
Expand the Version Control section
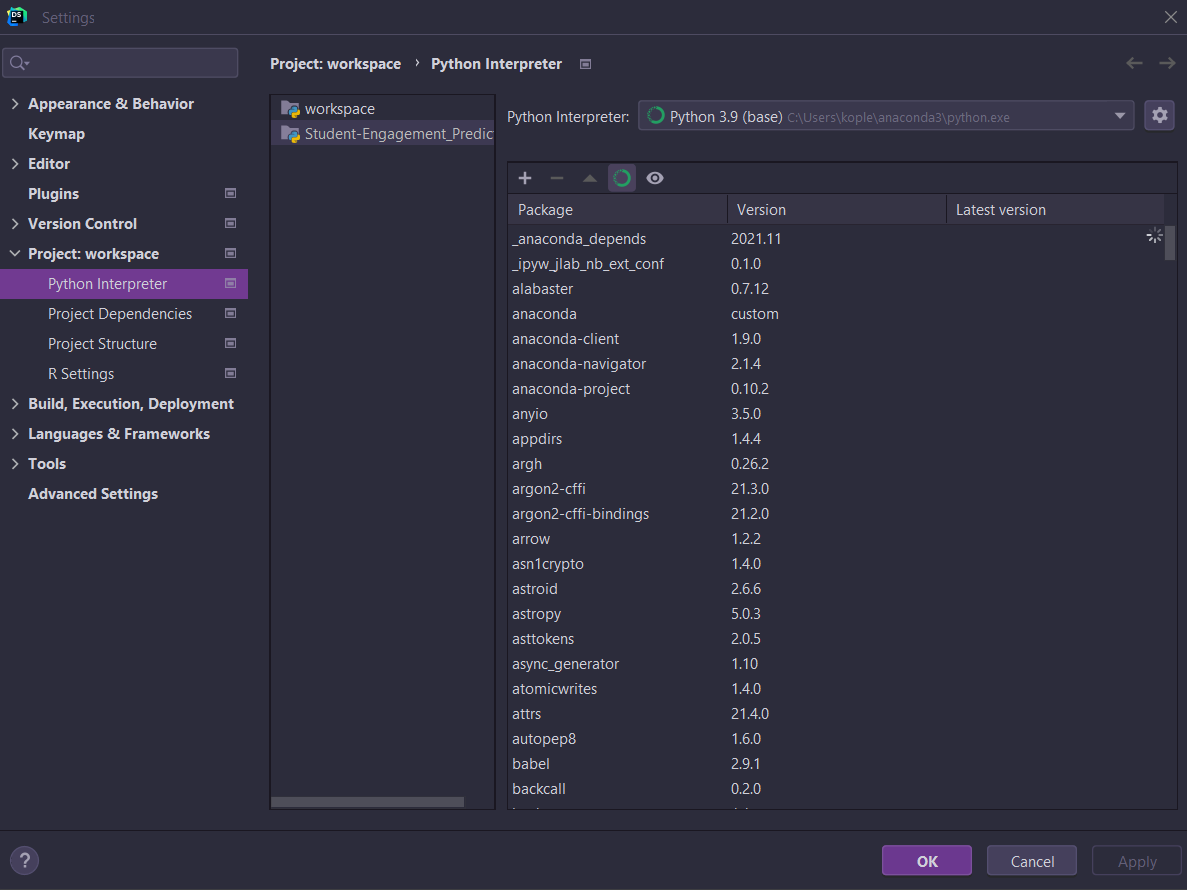[15, 223]
